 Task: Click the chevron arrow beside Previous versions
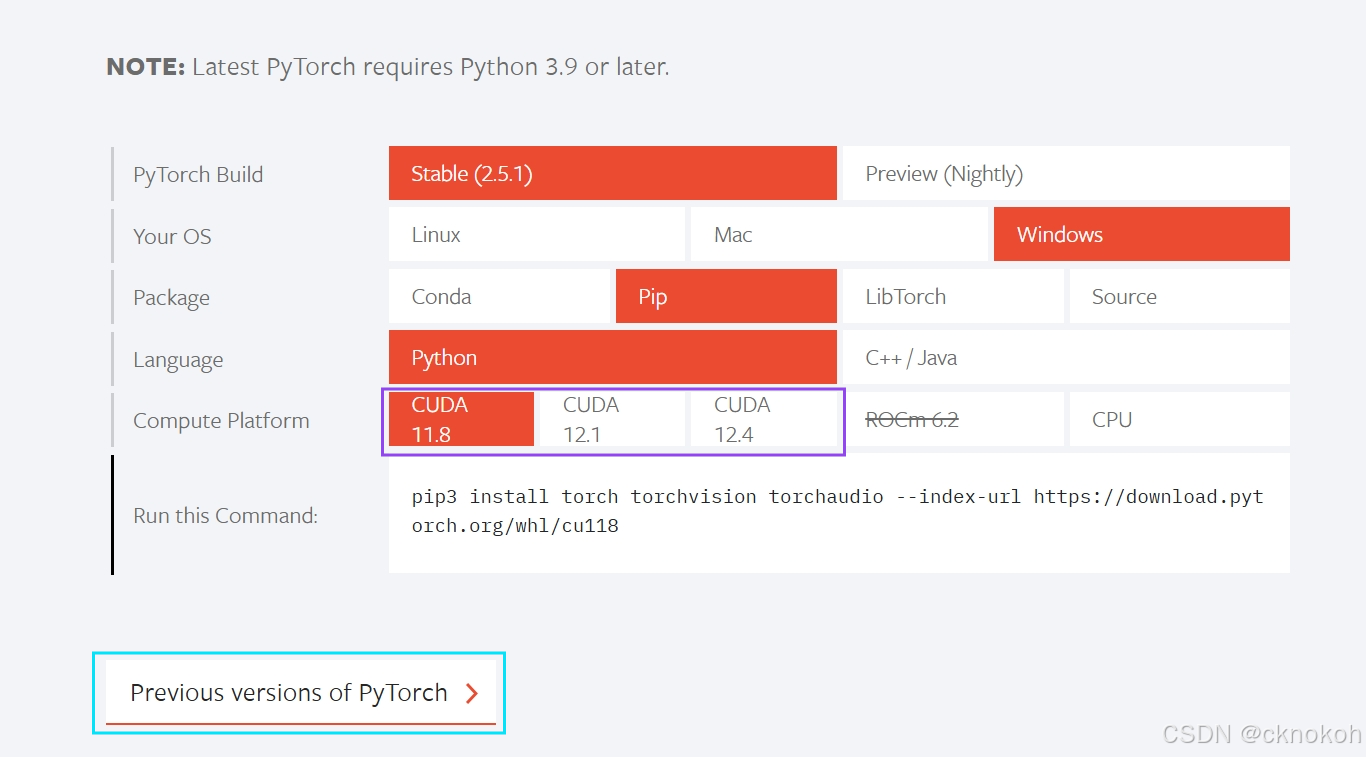pyautogui.click(x=472, y=694)
